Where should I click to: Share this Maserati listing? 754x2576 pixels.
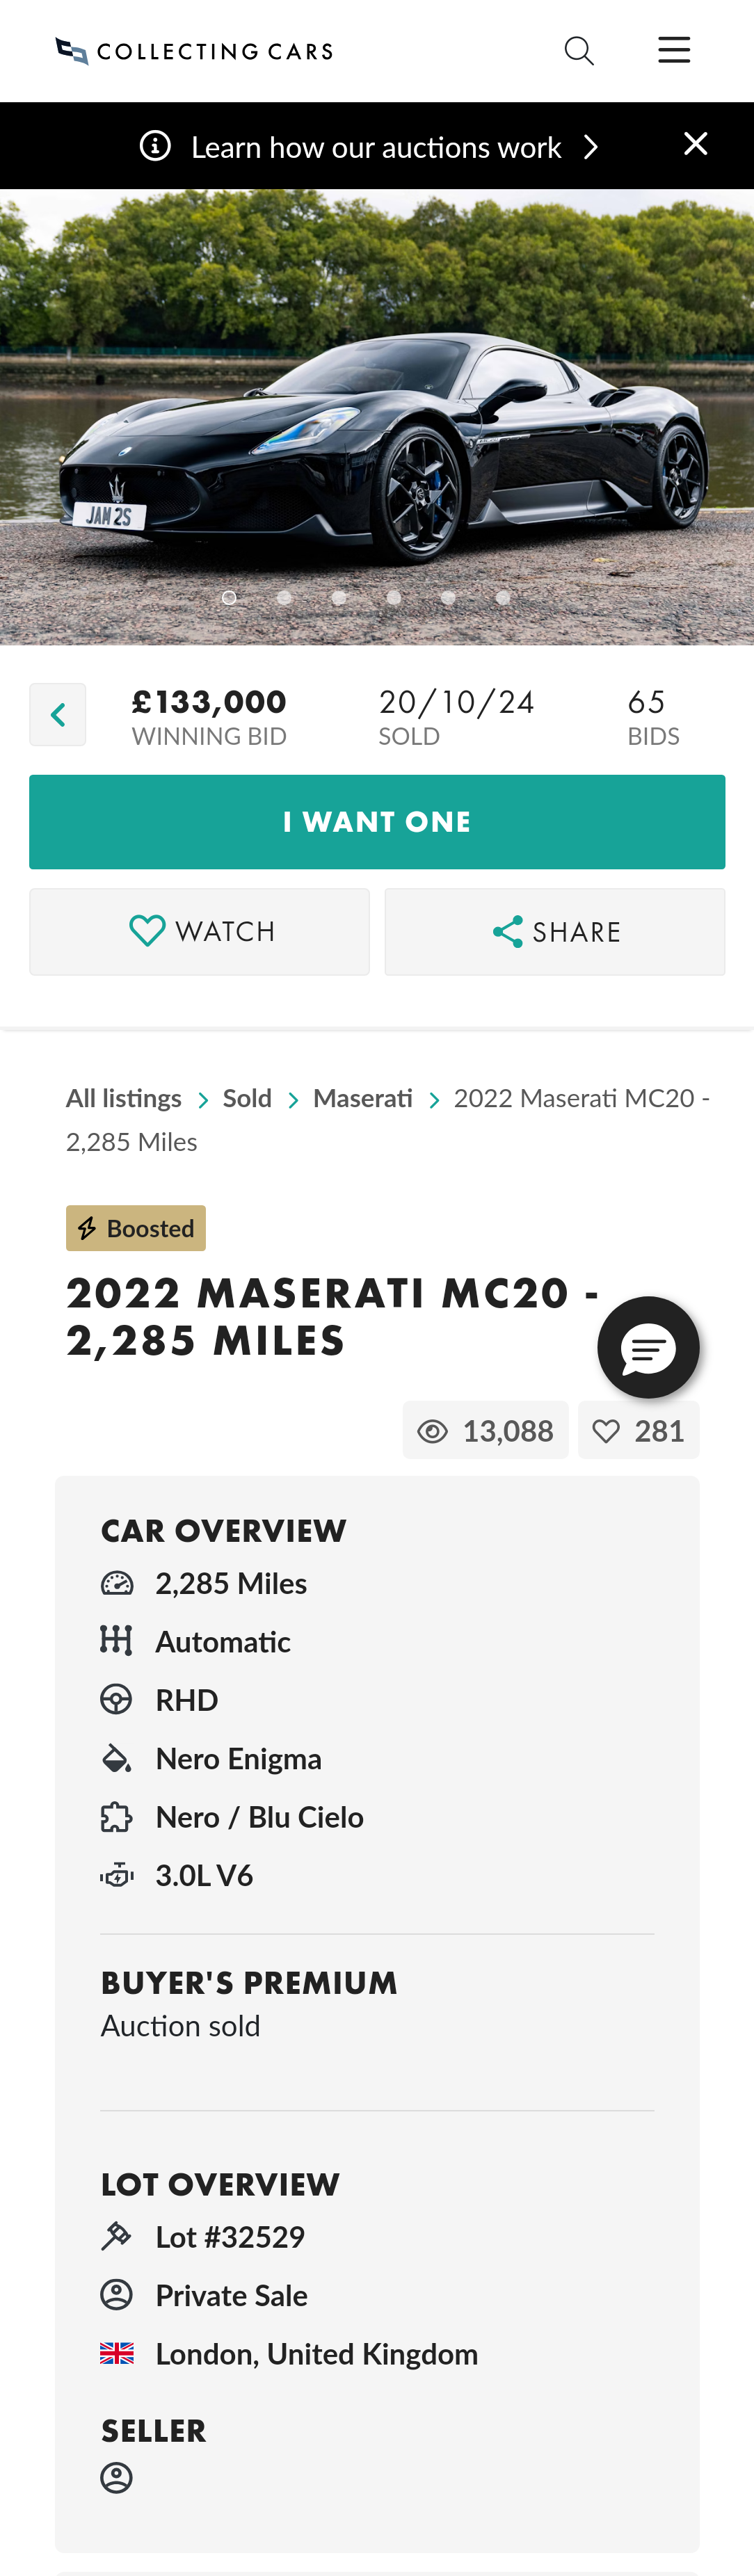click(x=555, y=932)
